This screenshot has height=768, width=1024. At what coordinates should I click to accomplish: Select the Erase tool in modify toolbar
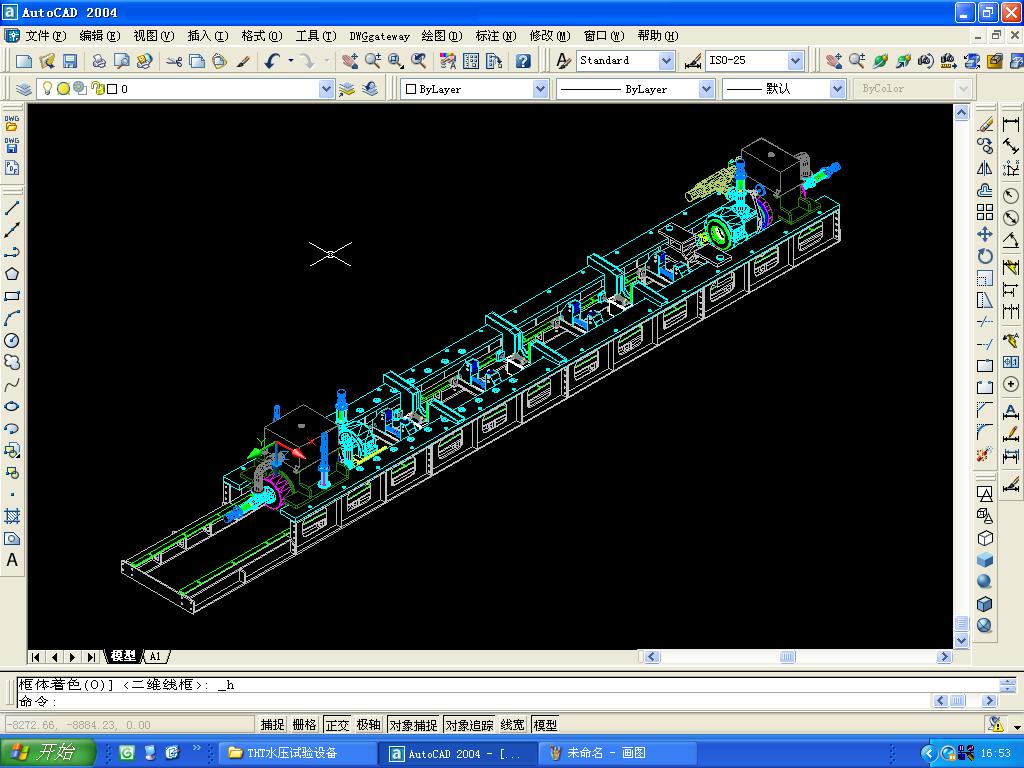985,123
